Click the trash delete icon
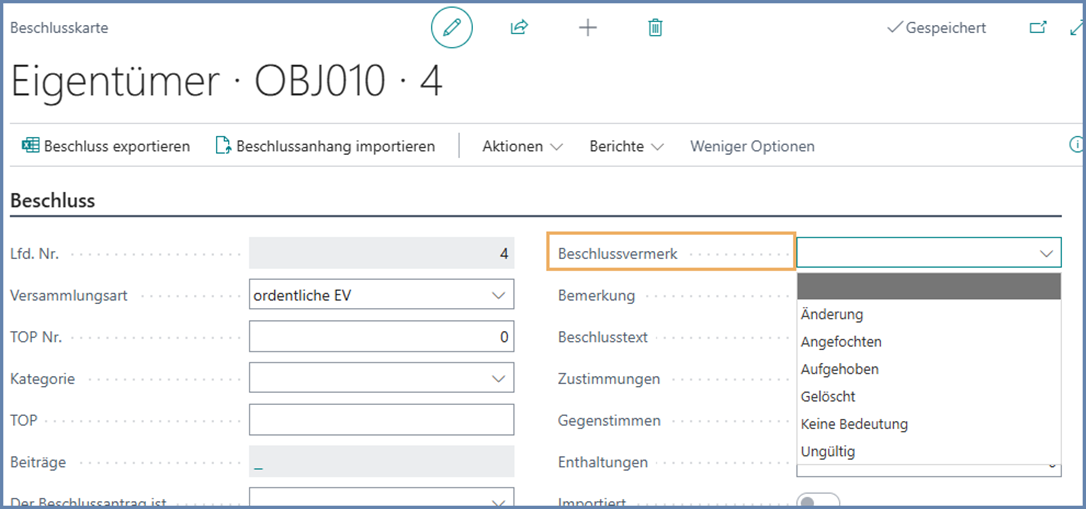 [x=655, y=28]
